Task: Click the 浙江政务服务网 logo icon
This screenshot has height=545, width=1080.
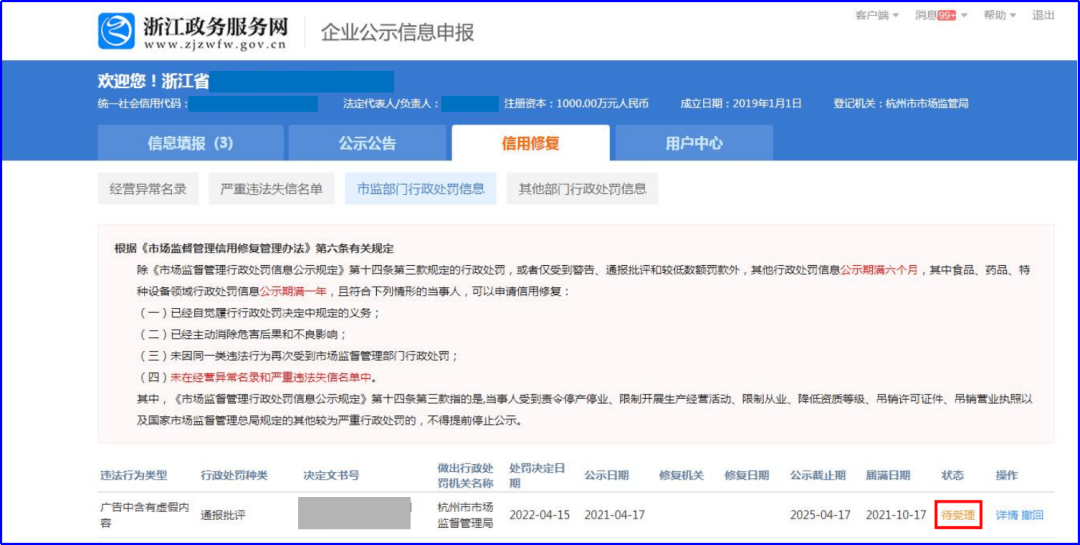Action: click(x=116, y=31)
